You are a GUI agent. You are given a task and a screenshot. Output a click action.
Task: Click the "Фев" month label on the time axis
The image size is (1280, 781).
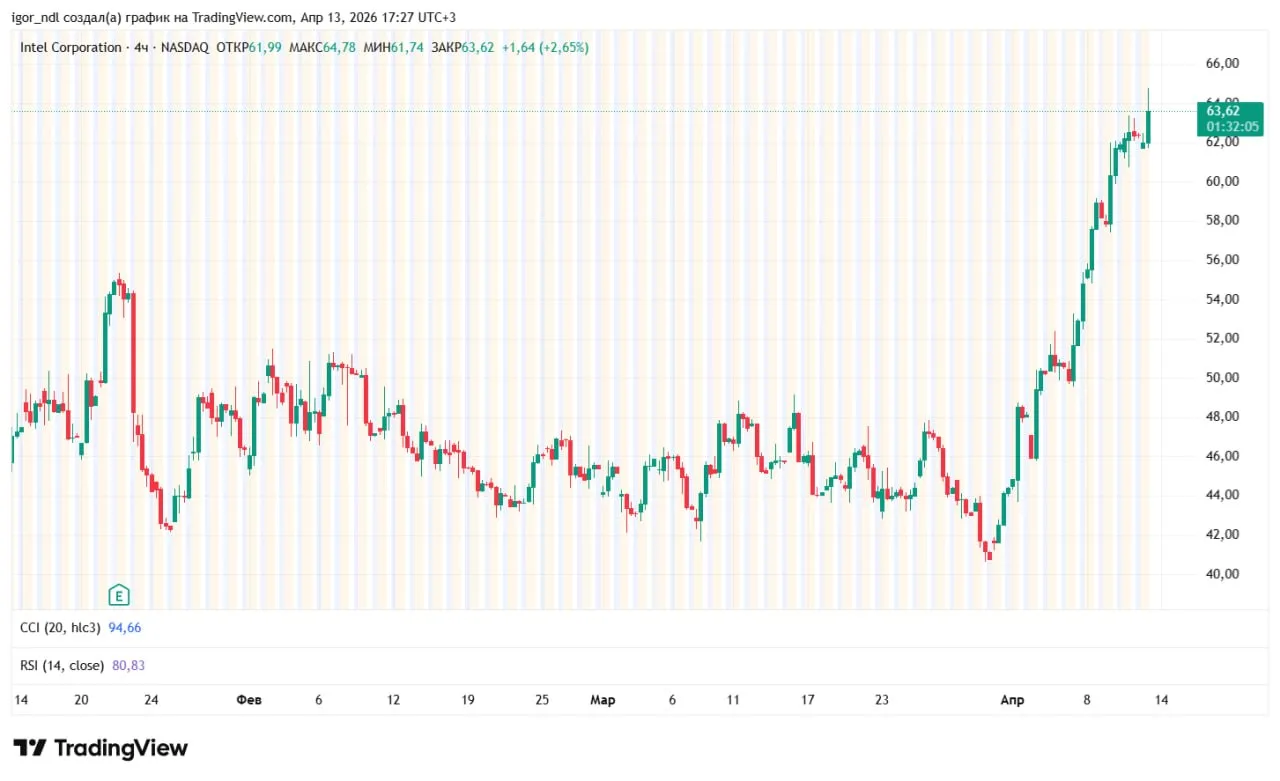[249, 700]
